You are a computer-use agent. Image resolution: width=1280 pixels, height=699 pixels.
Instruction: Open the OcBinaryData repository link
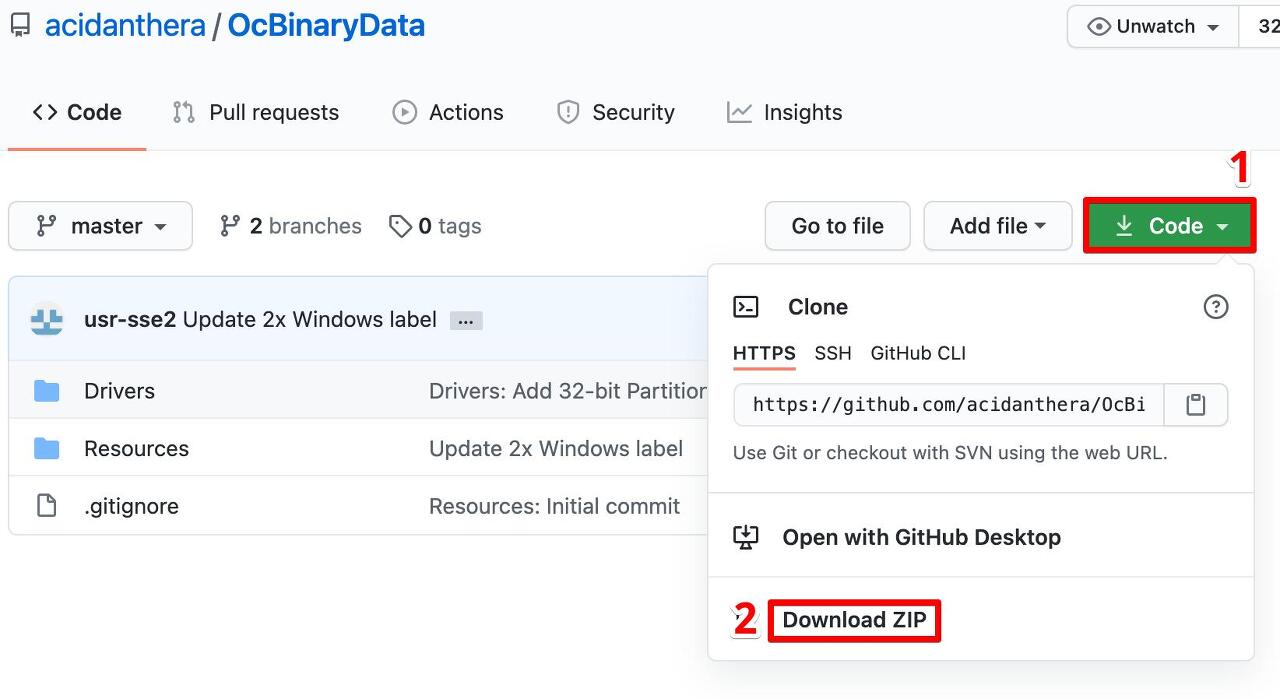pos(326,26)
